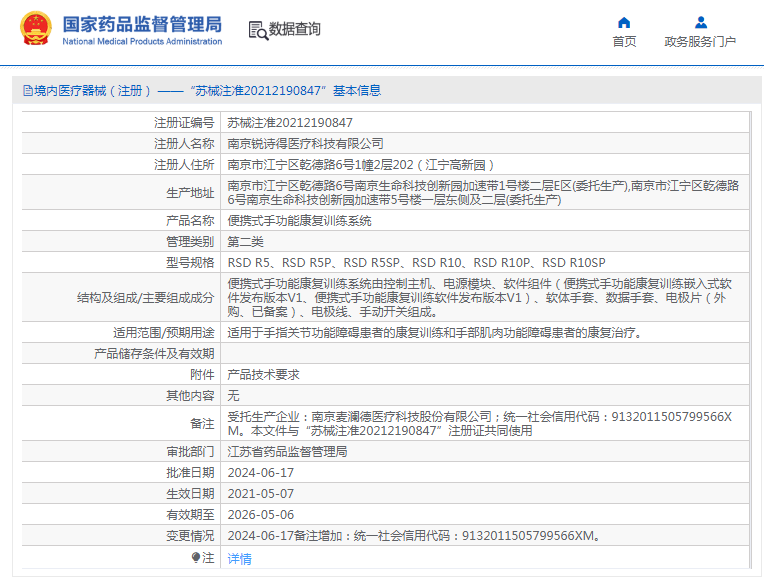Click the 无 value in 其他内容
764x580 pixels.
click(x=233, y=395)
